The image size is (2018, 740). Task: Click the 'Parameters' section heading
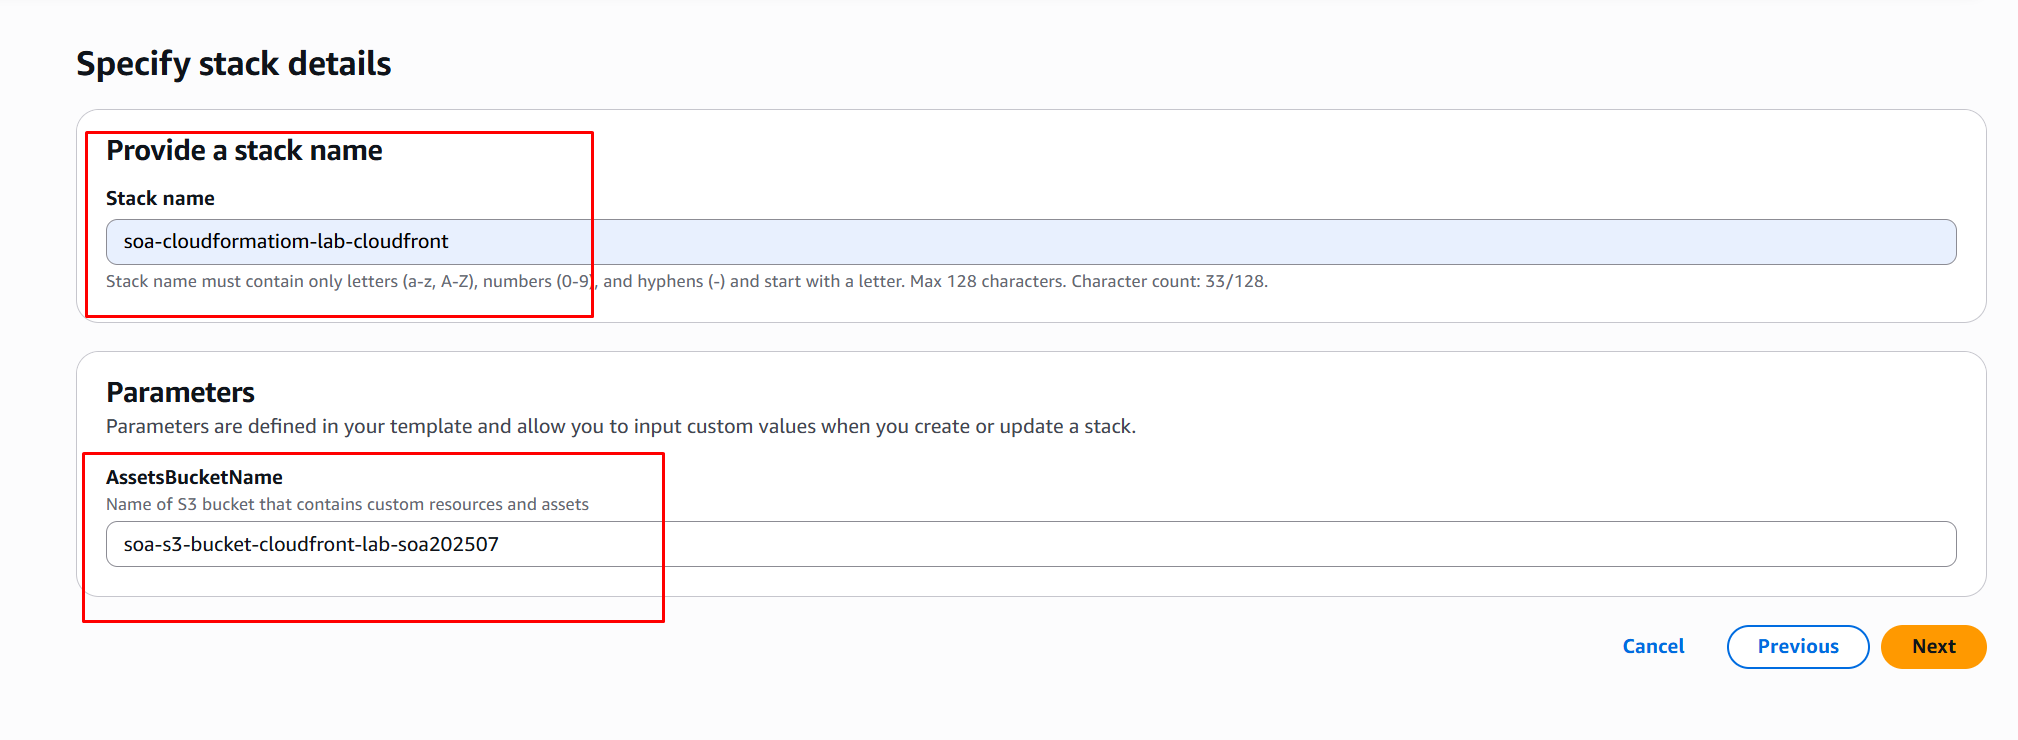180,392
